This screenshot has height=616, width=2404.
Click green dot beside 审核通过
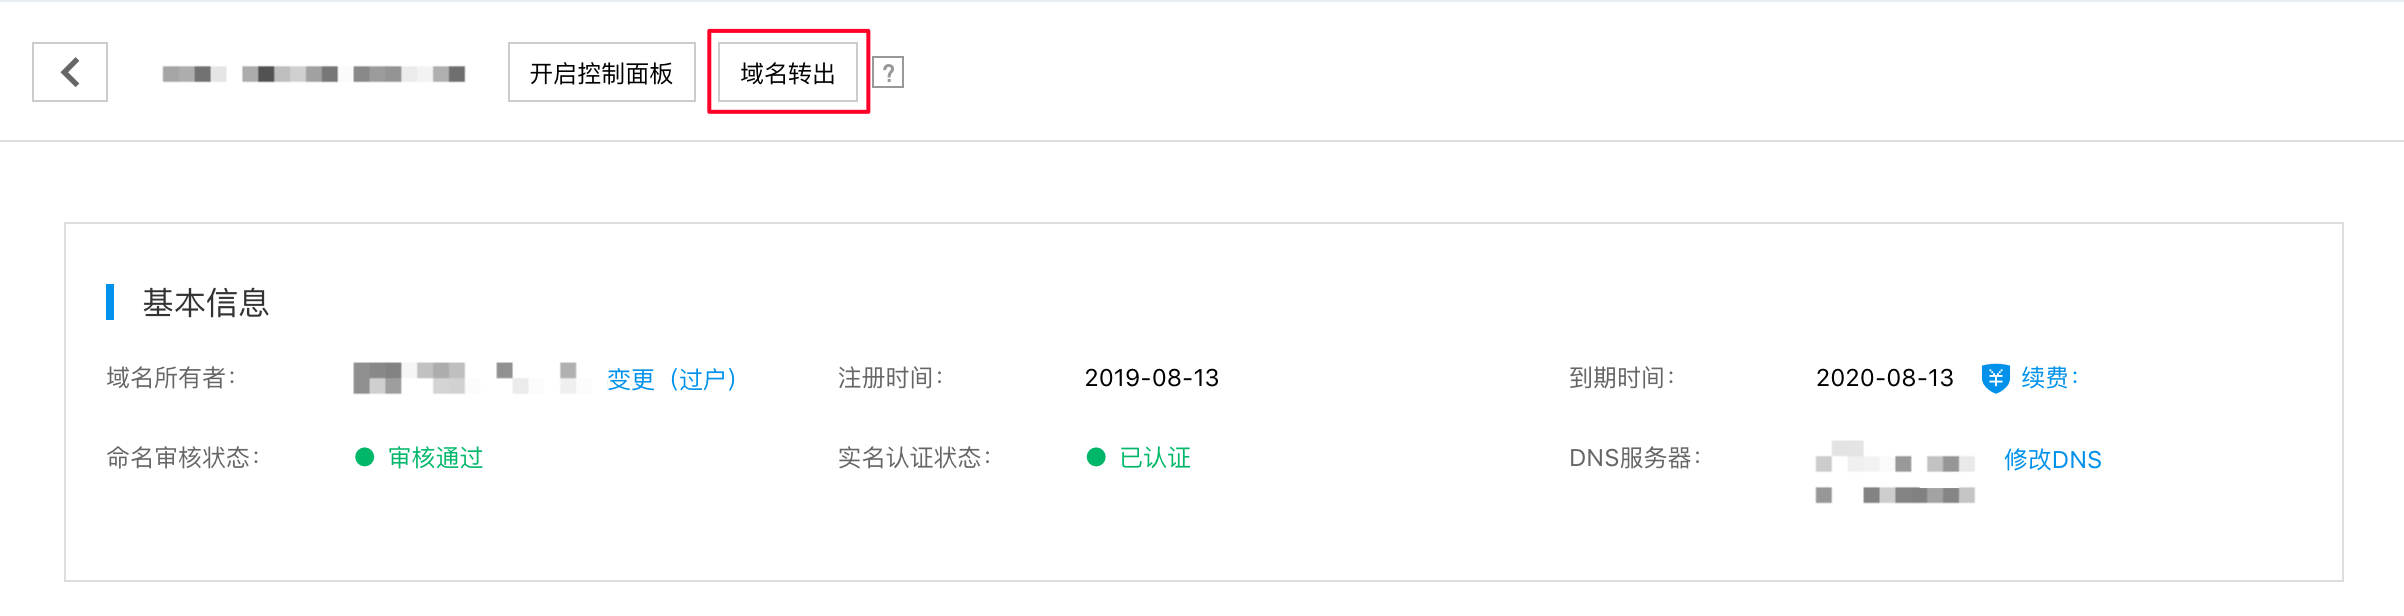click(x=365, y=457)
